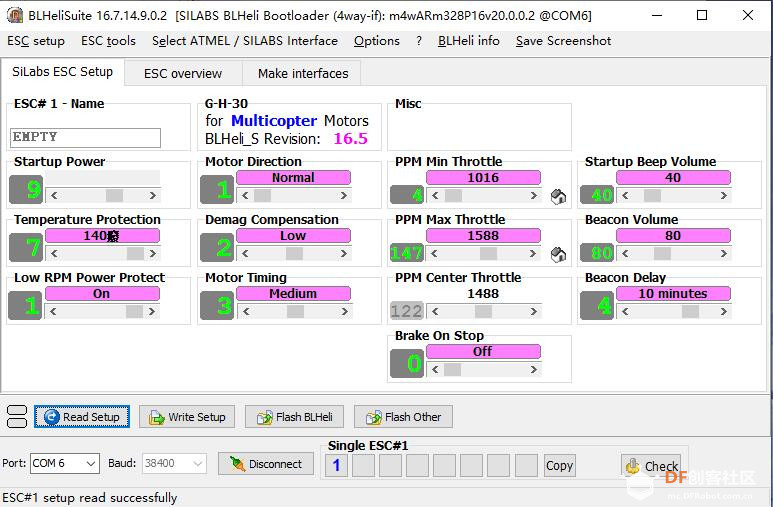Decrease Low RPM Power Protect left arrow
Image resolution: width=773 pixels, height=507 pixels.
tap(53, 312)
